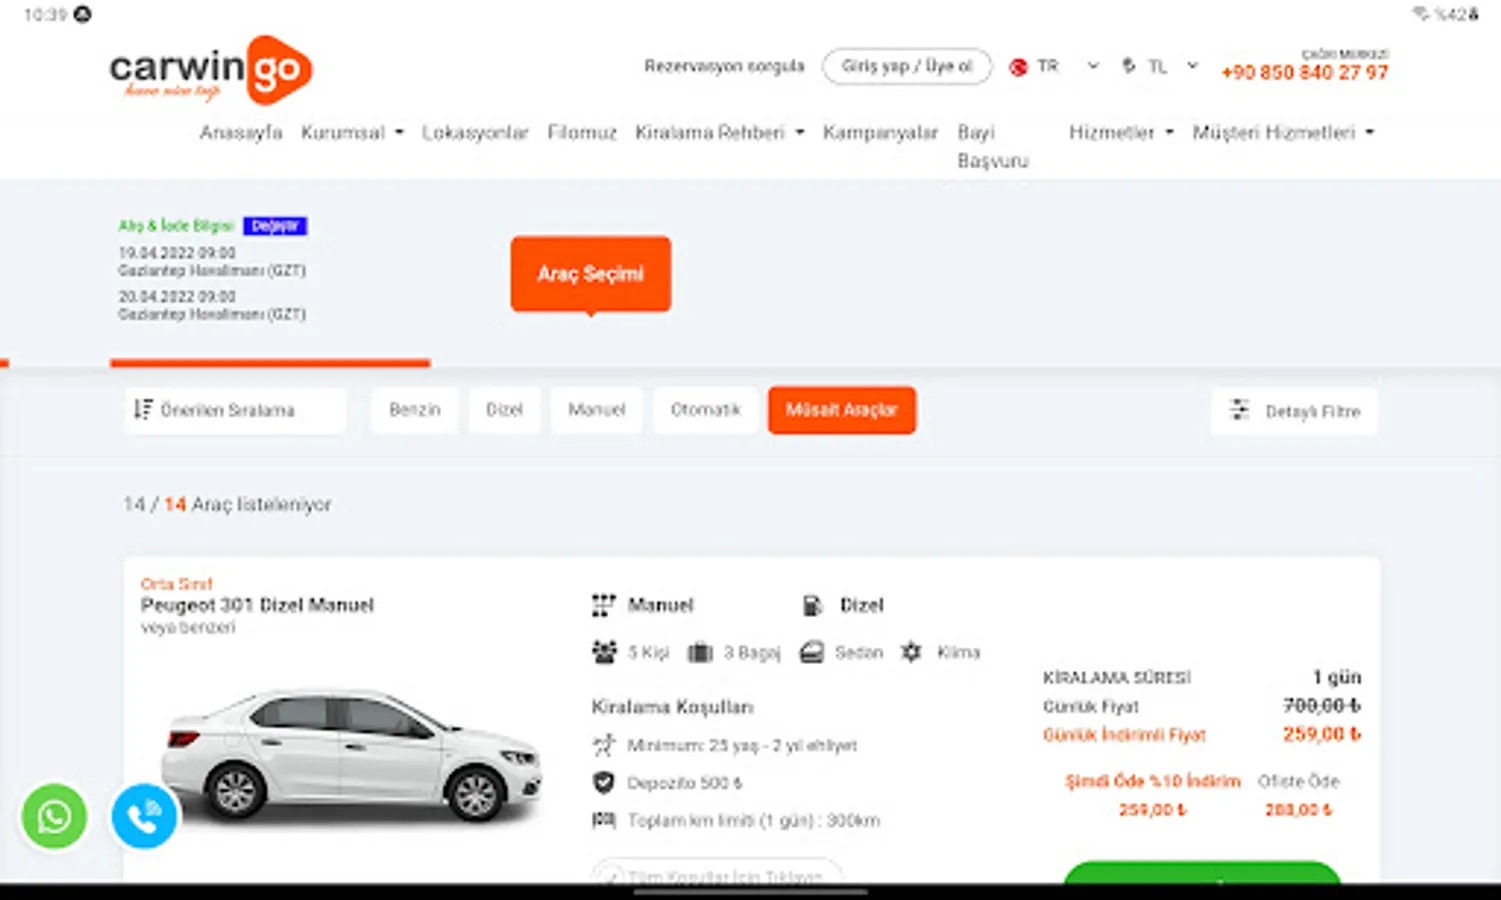Click the gearbox icon next to Manuel
This screenshot has width=1501, height=900.
point(603,605)
